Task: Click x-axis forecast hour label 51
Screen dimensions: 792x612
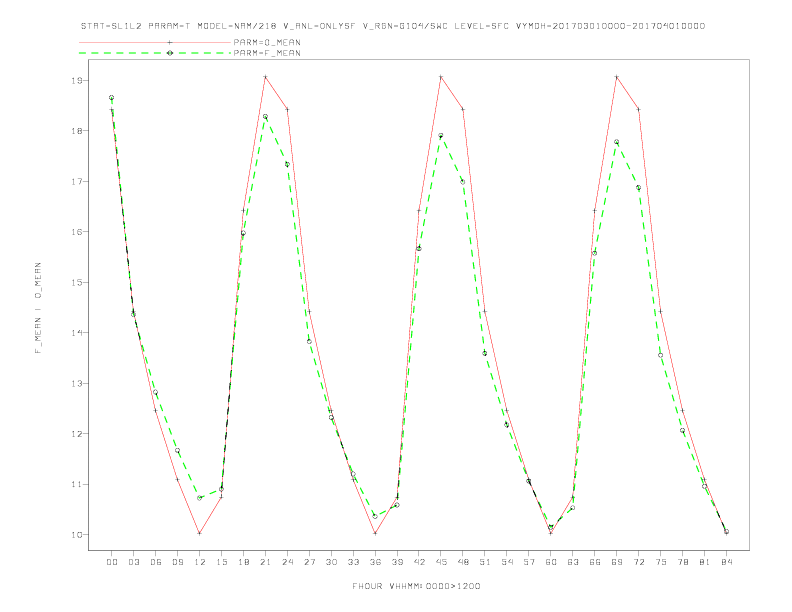Action: click(485, 562)
